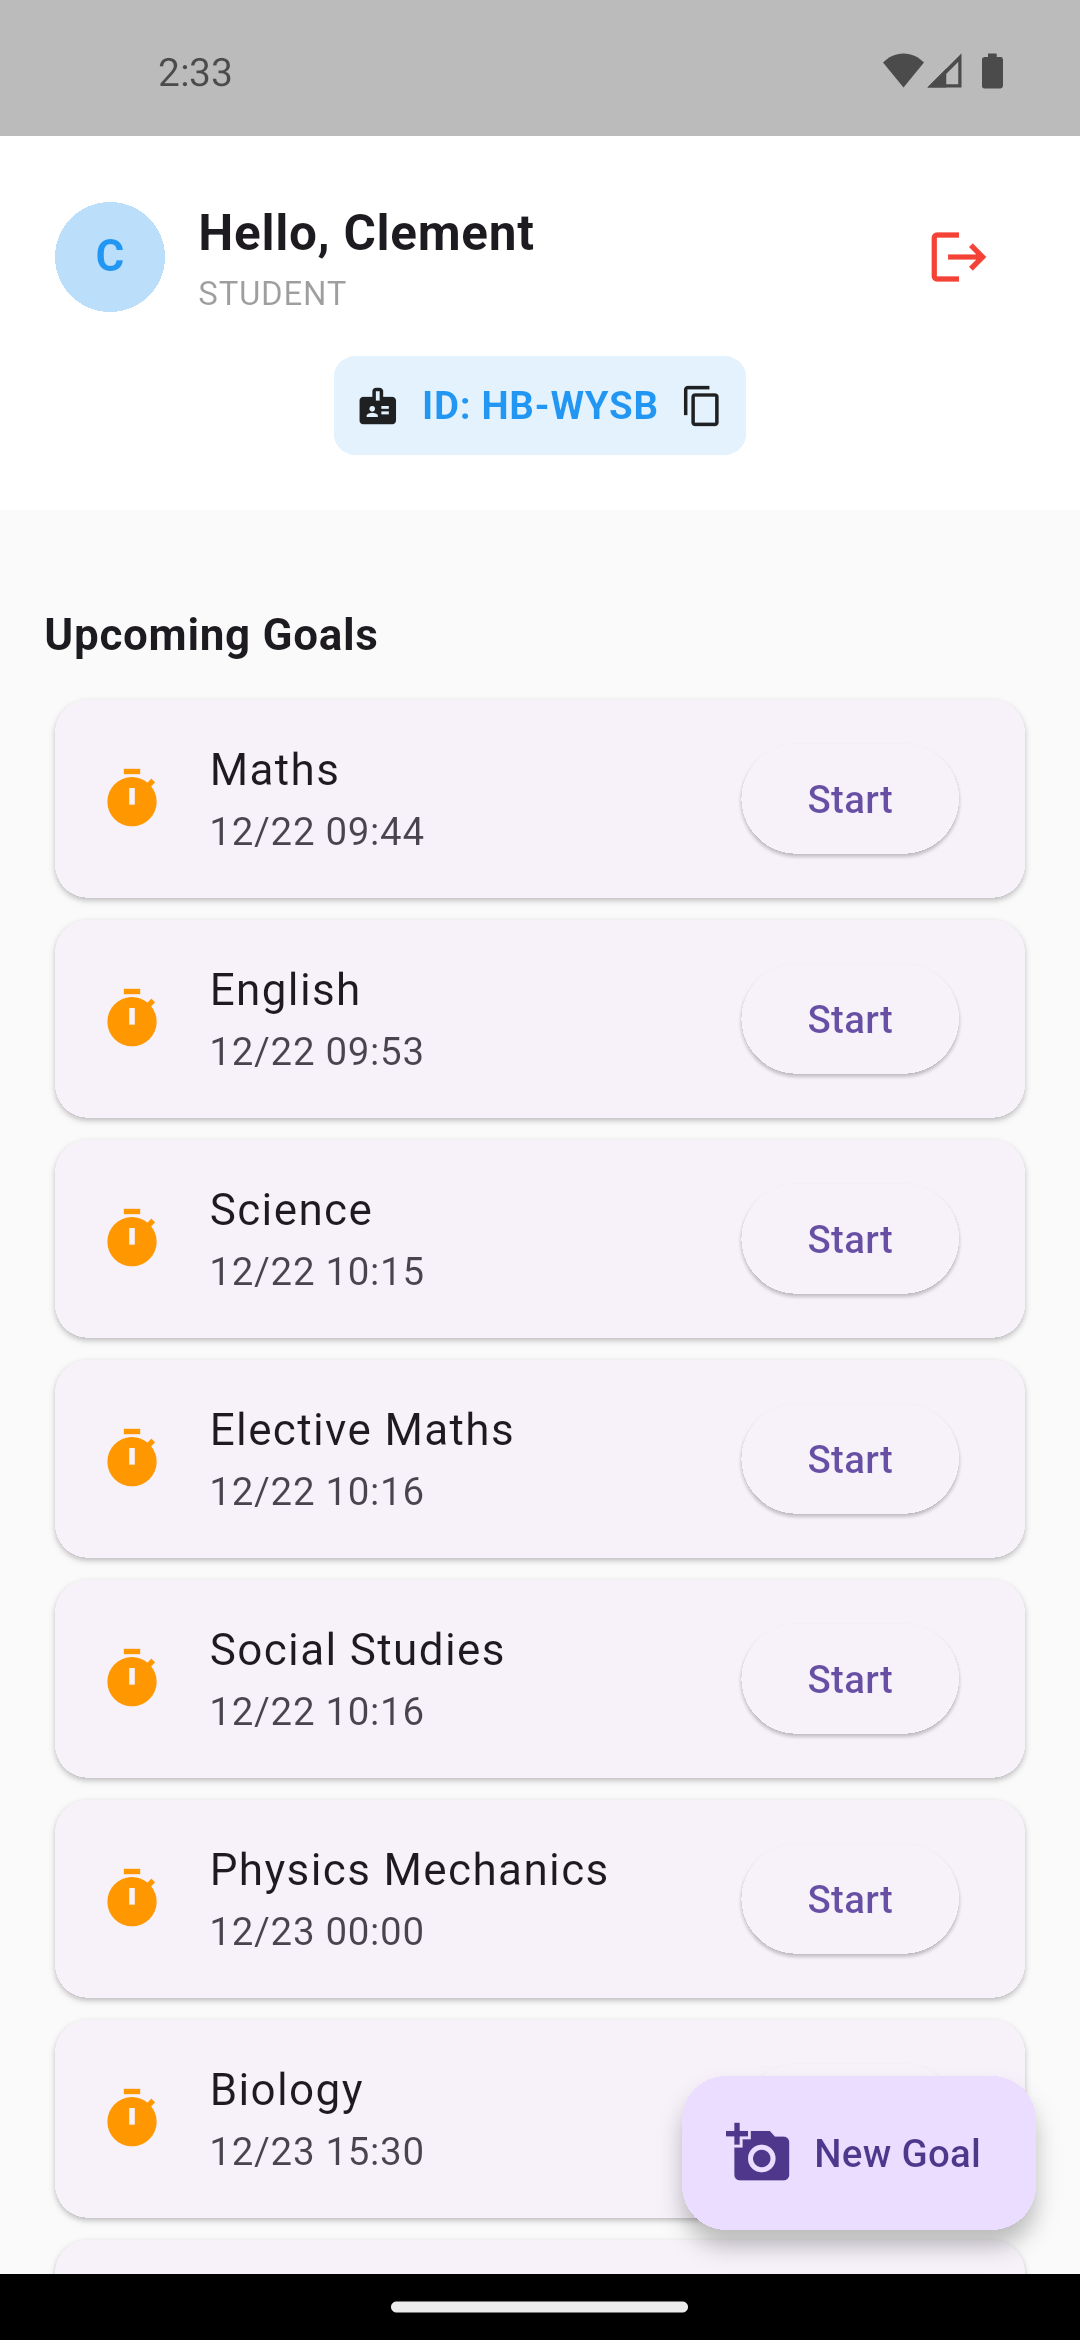
Task: Tap the battery icon in status bar
Action: [x=992, y=72]
